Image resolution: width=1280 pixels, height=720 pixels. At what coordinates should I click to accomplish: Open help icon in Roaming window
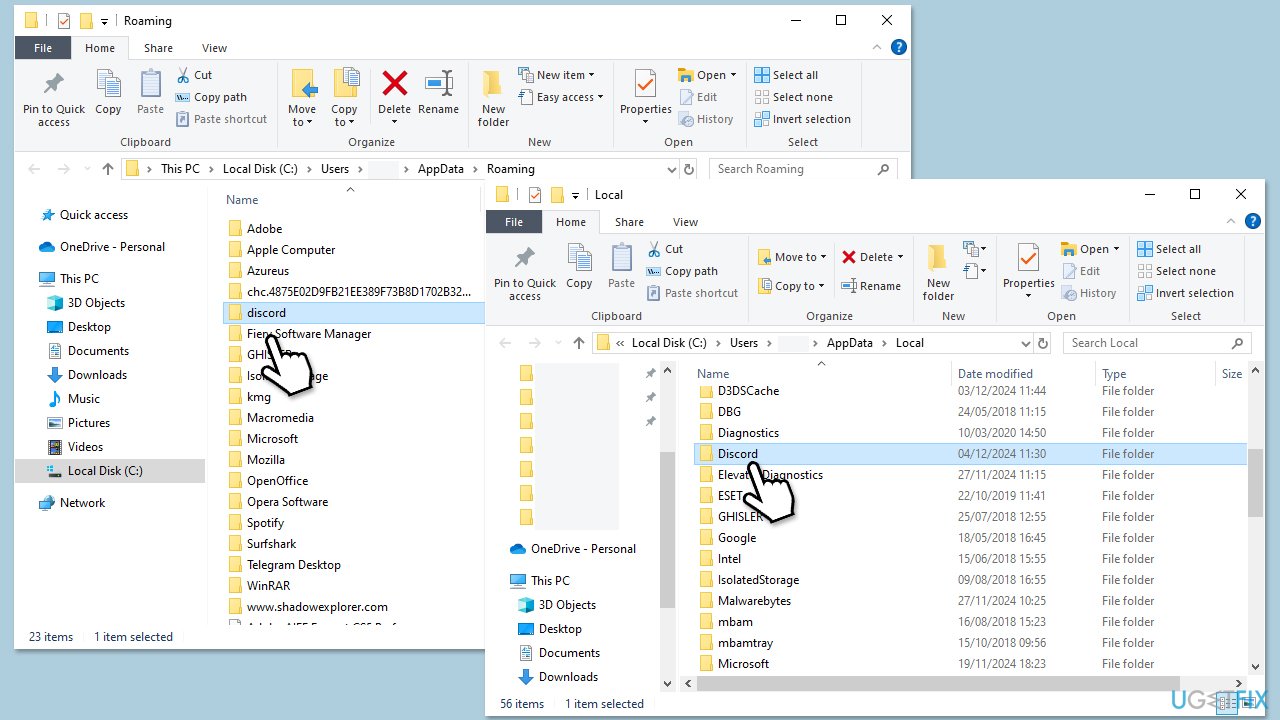pyautogui.click(x=899, y=47)
